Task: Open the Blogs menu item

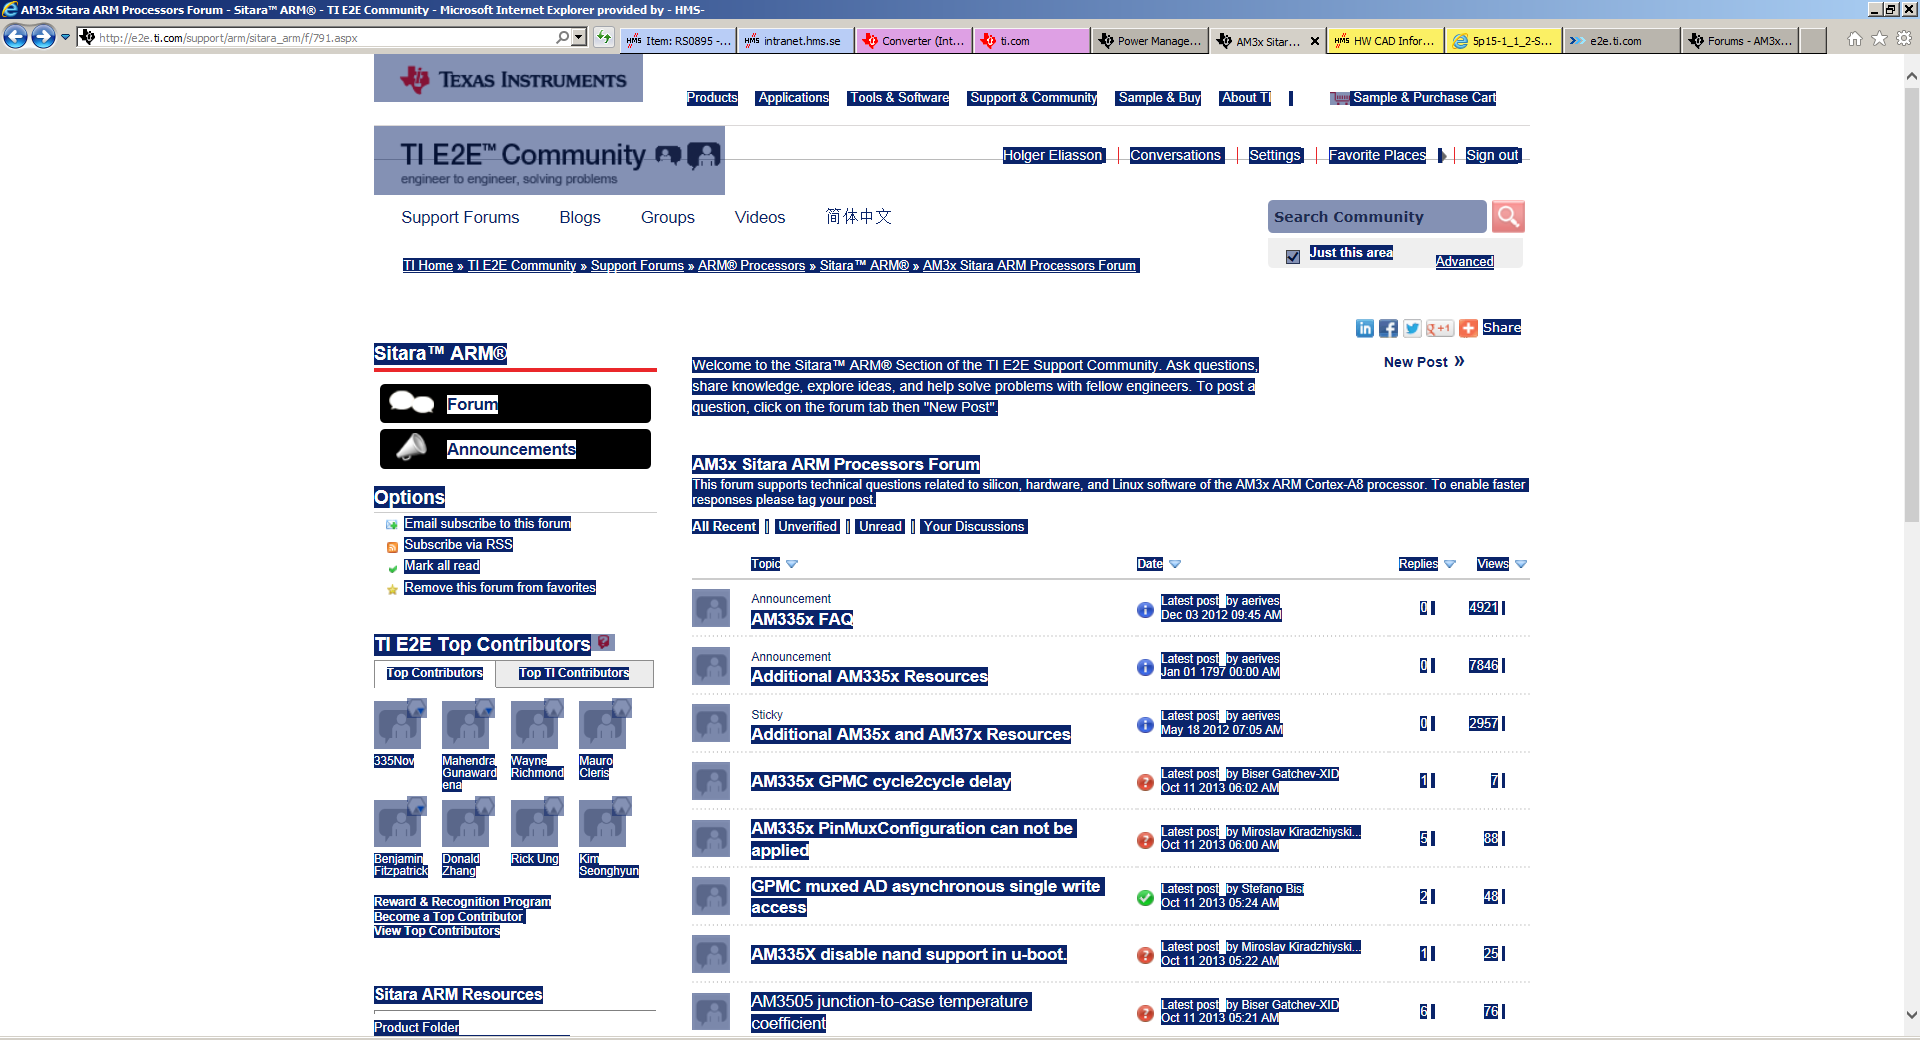Action: (580, 217)
